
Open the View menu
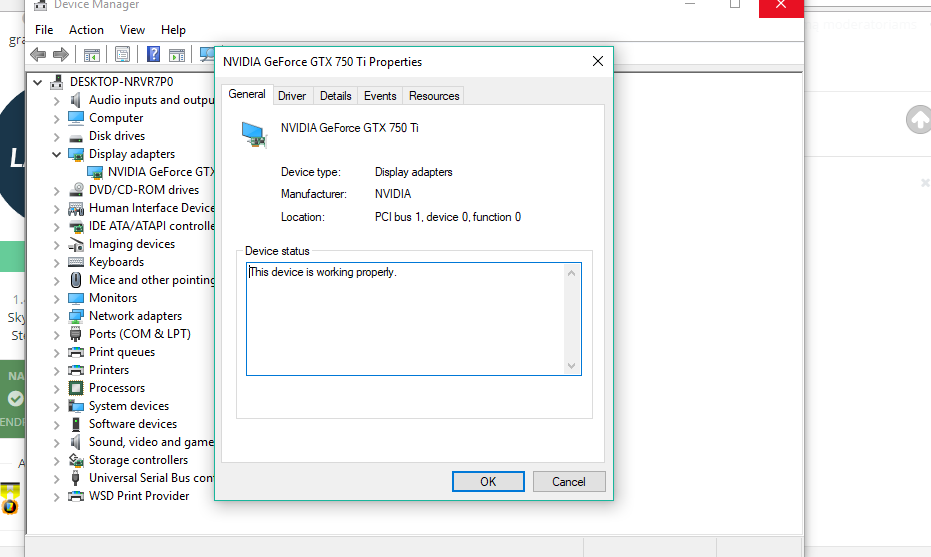pos(132,30)
